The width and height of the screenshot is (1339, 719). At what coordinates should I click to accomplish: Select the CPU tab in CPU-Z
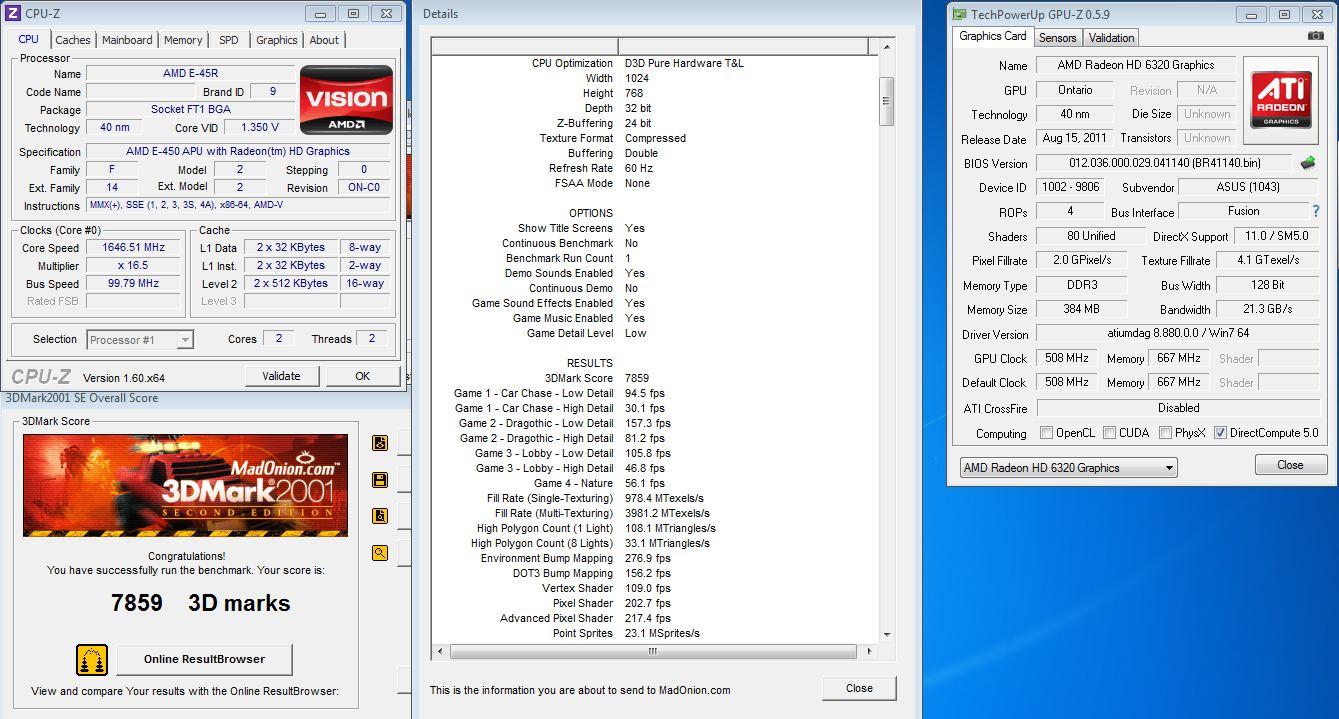coord(29,39)
